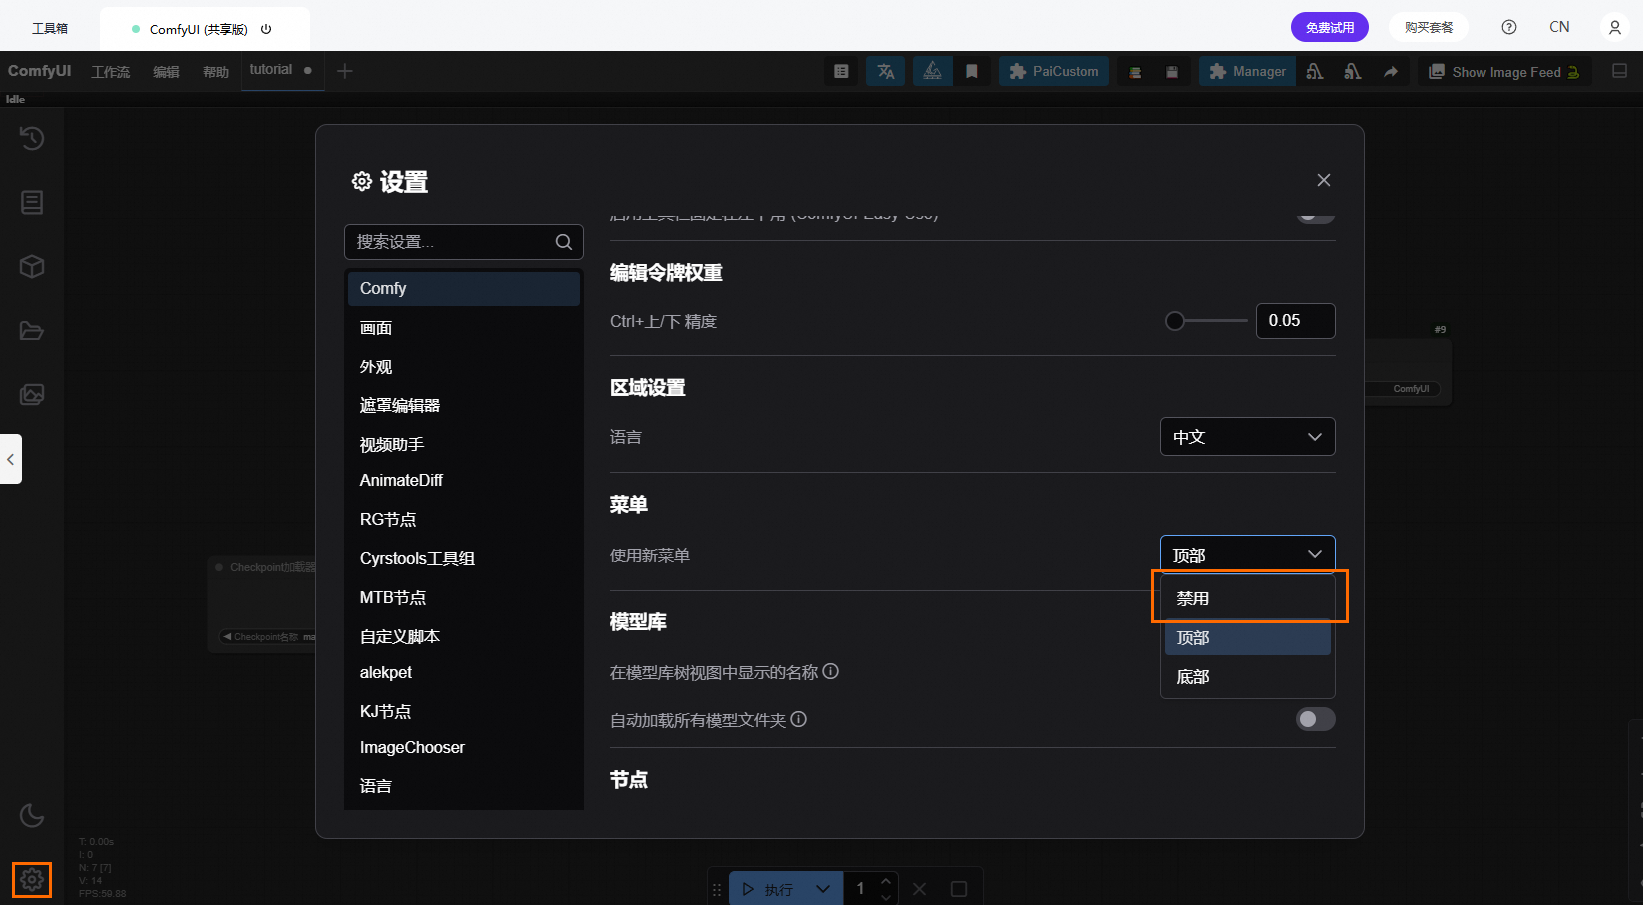1643x905 pixels.
Task: Open the 工作流 menu
Action: 111,72
